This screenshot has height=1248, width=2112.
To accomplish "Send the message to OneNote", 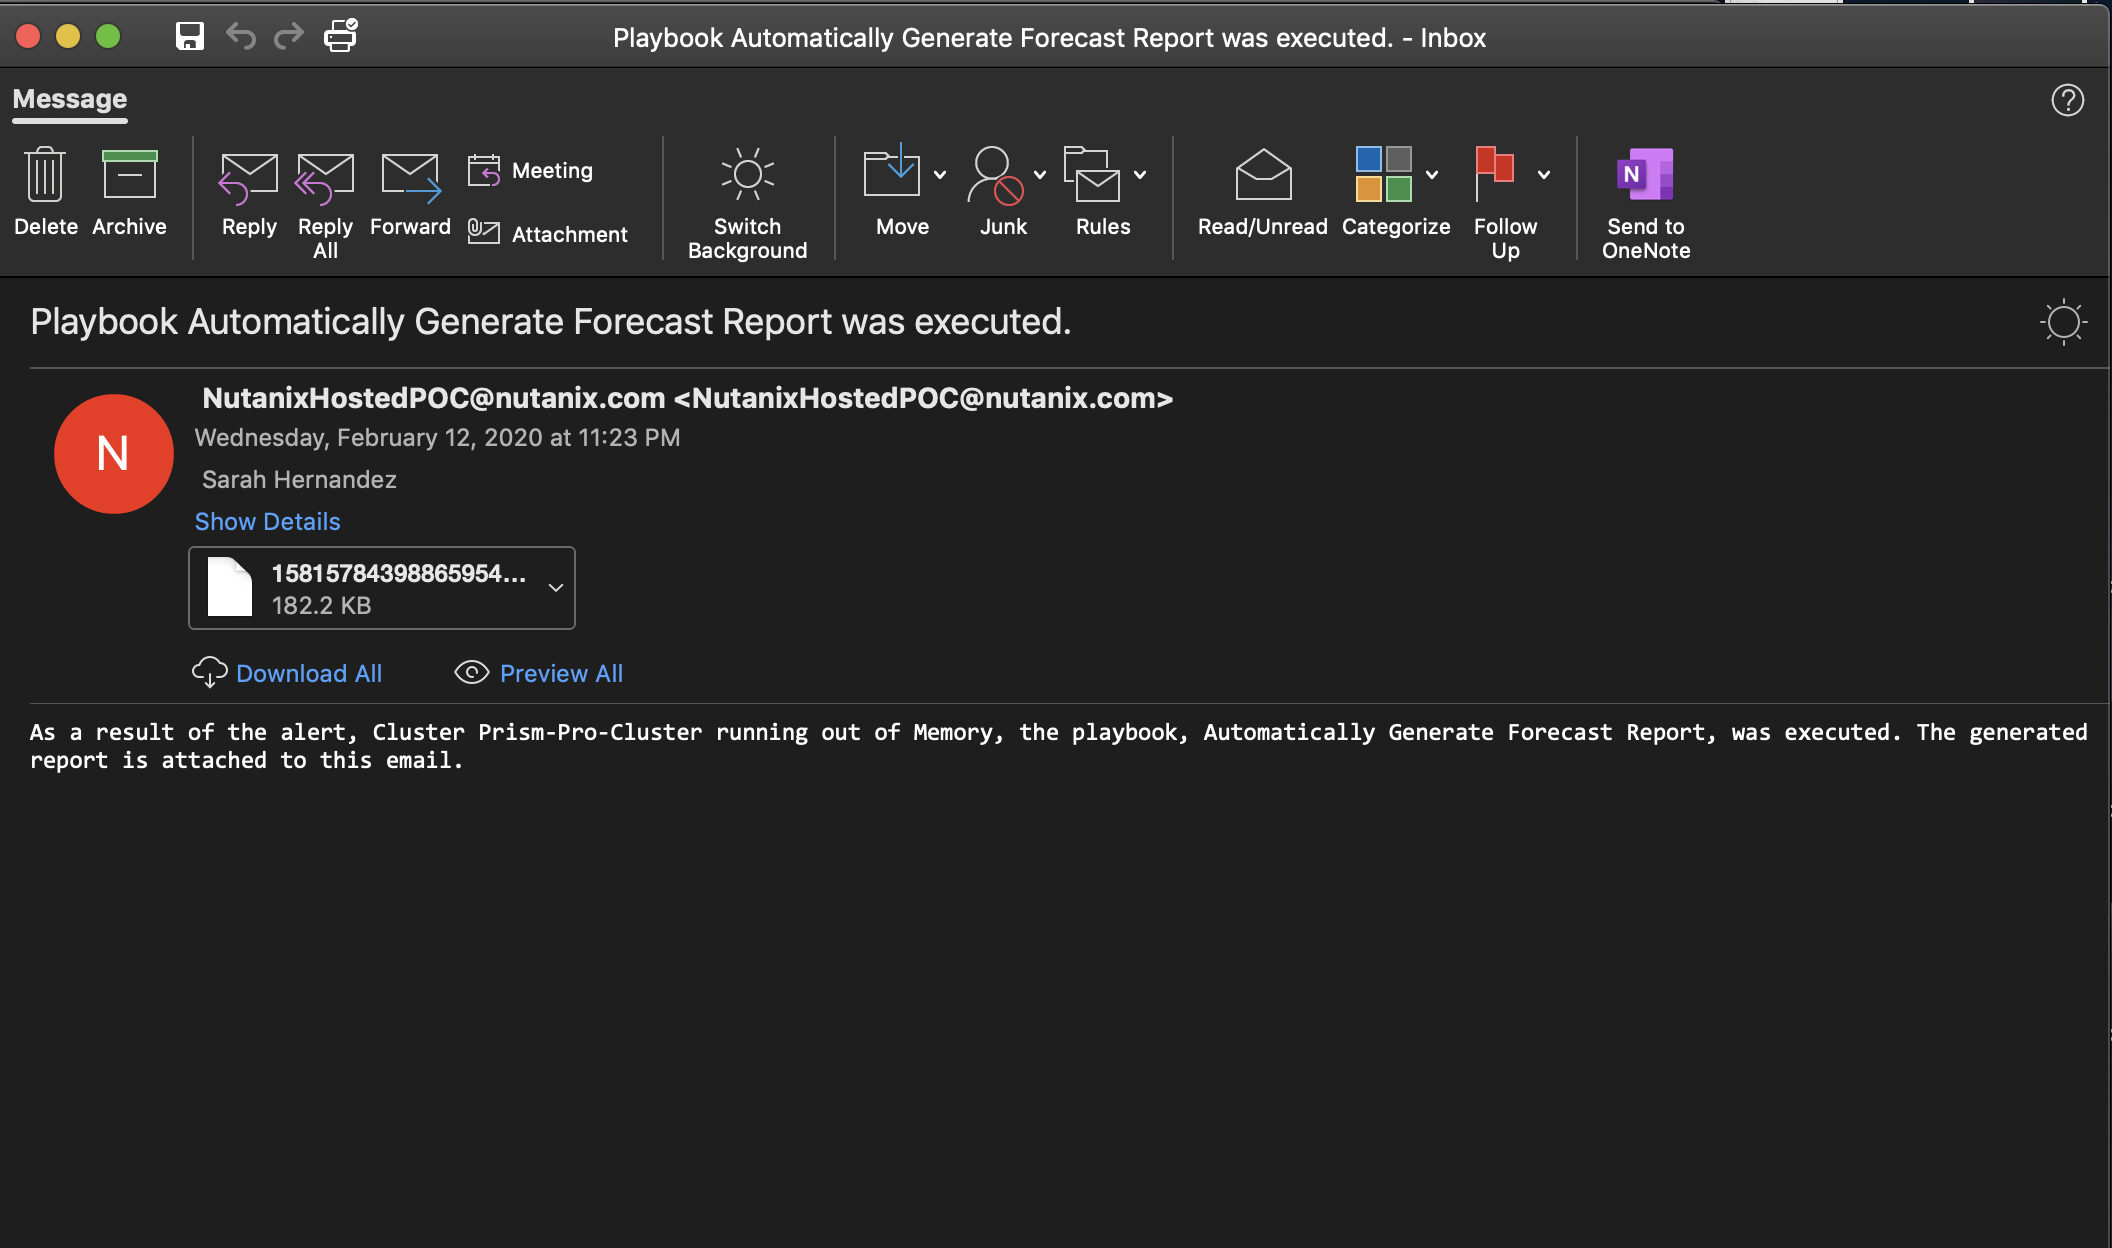I will [x=1646, y=203].
